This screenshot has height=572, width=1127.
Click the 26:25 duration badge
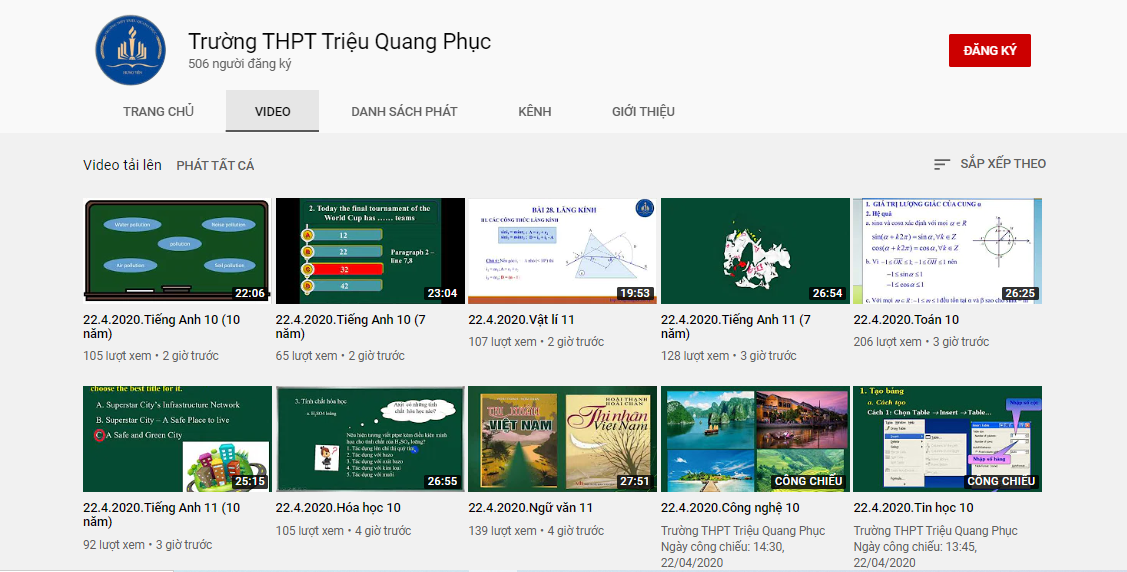point(1021,293)
